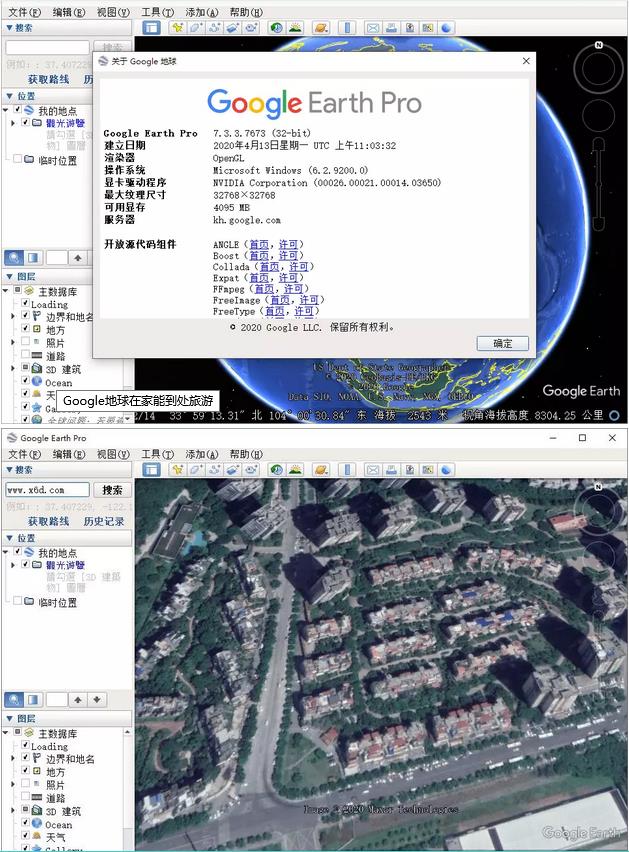Click 搜索 button in satellite-view window
This screenshot has height=852, width=629.
[112, 490]
